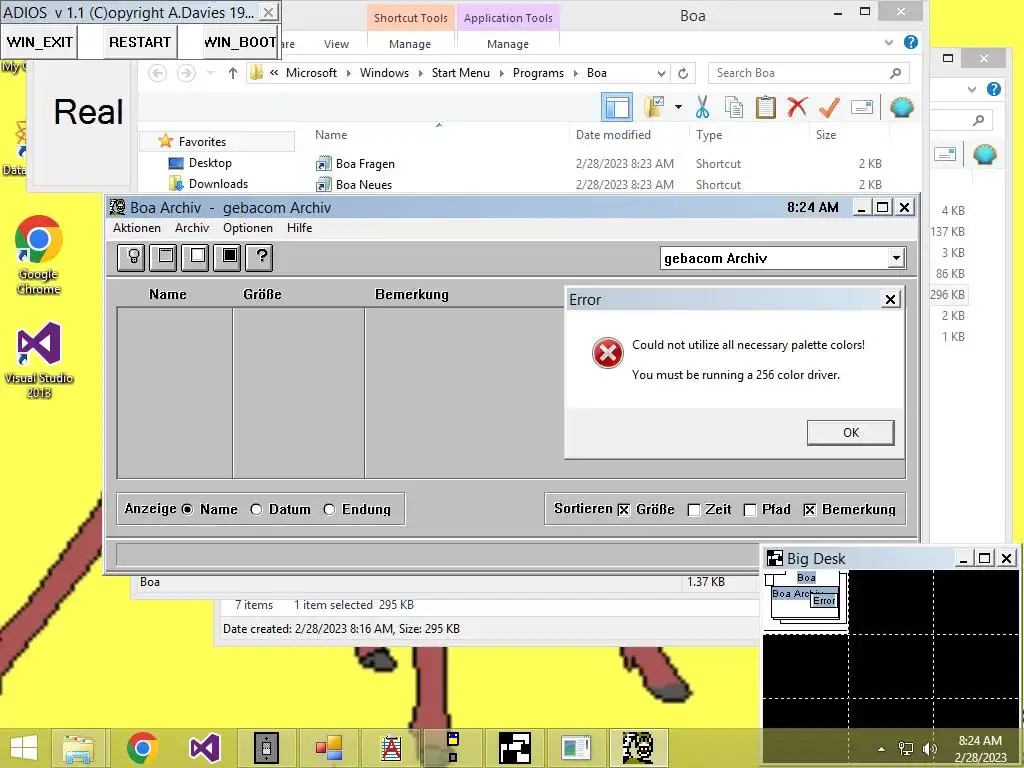Click the blue Help icon in the Boa Explorer ribbon
Viewport: 1024px width, 768px height.
pyautogui.click(x=911, y=42)
